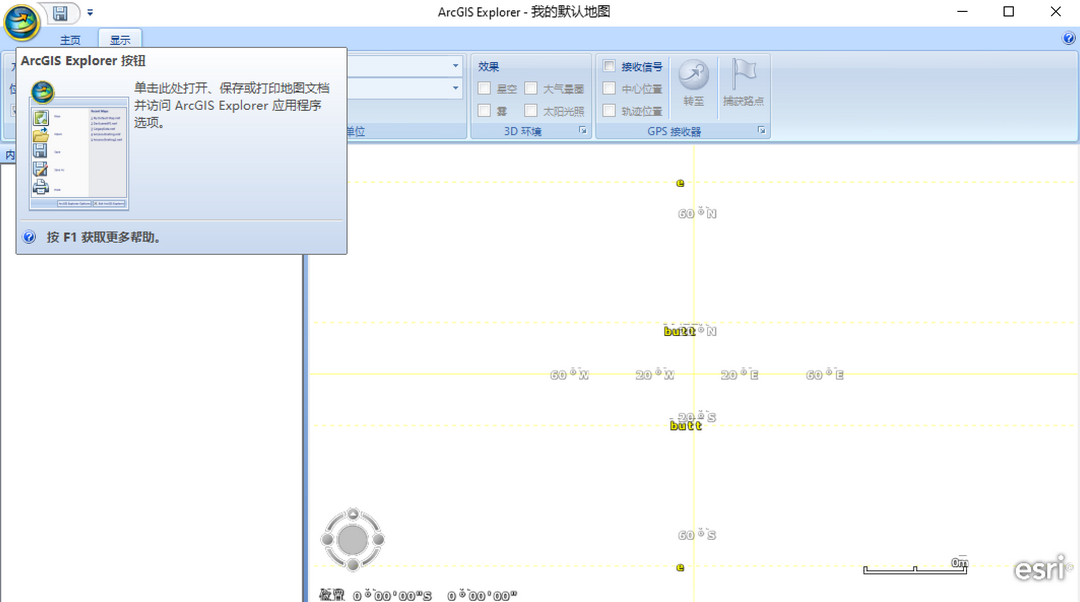
Task: Enable the 太阳光照 effect checkbox
Action: [529, 111]
